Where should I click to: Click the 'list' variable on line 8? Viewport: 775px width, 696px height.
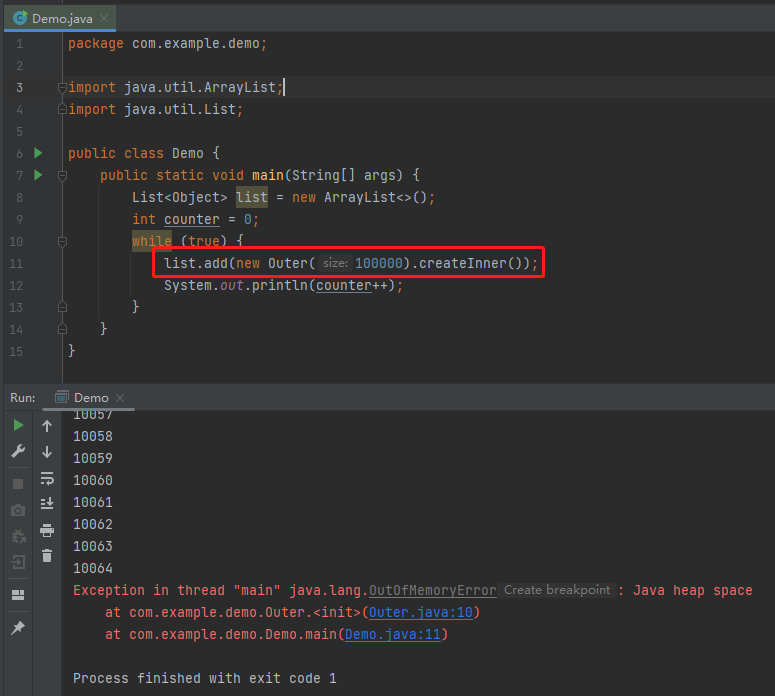[x=252, y=197]
